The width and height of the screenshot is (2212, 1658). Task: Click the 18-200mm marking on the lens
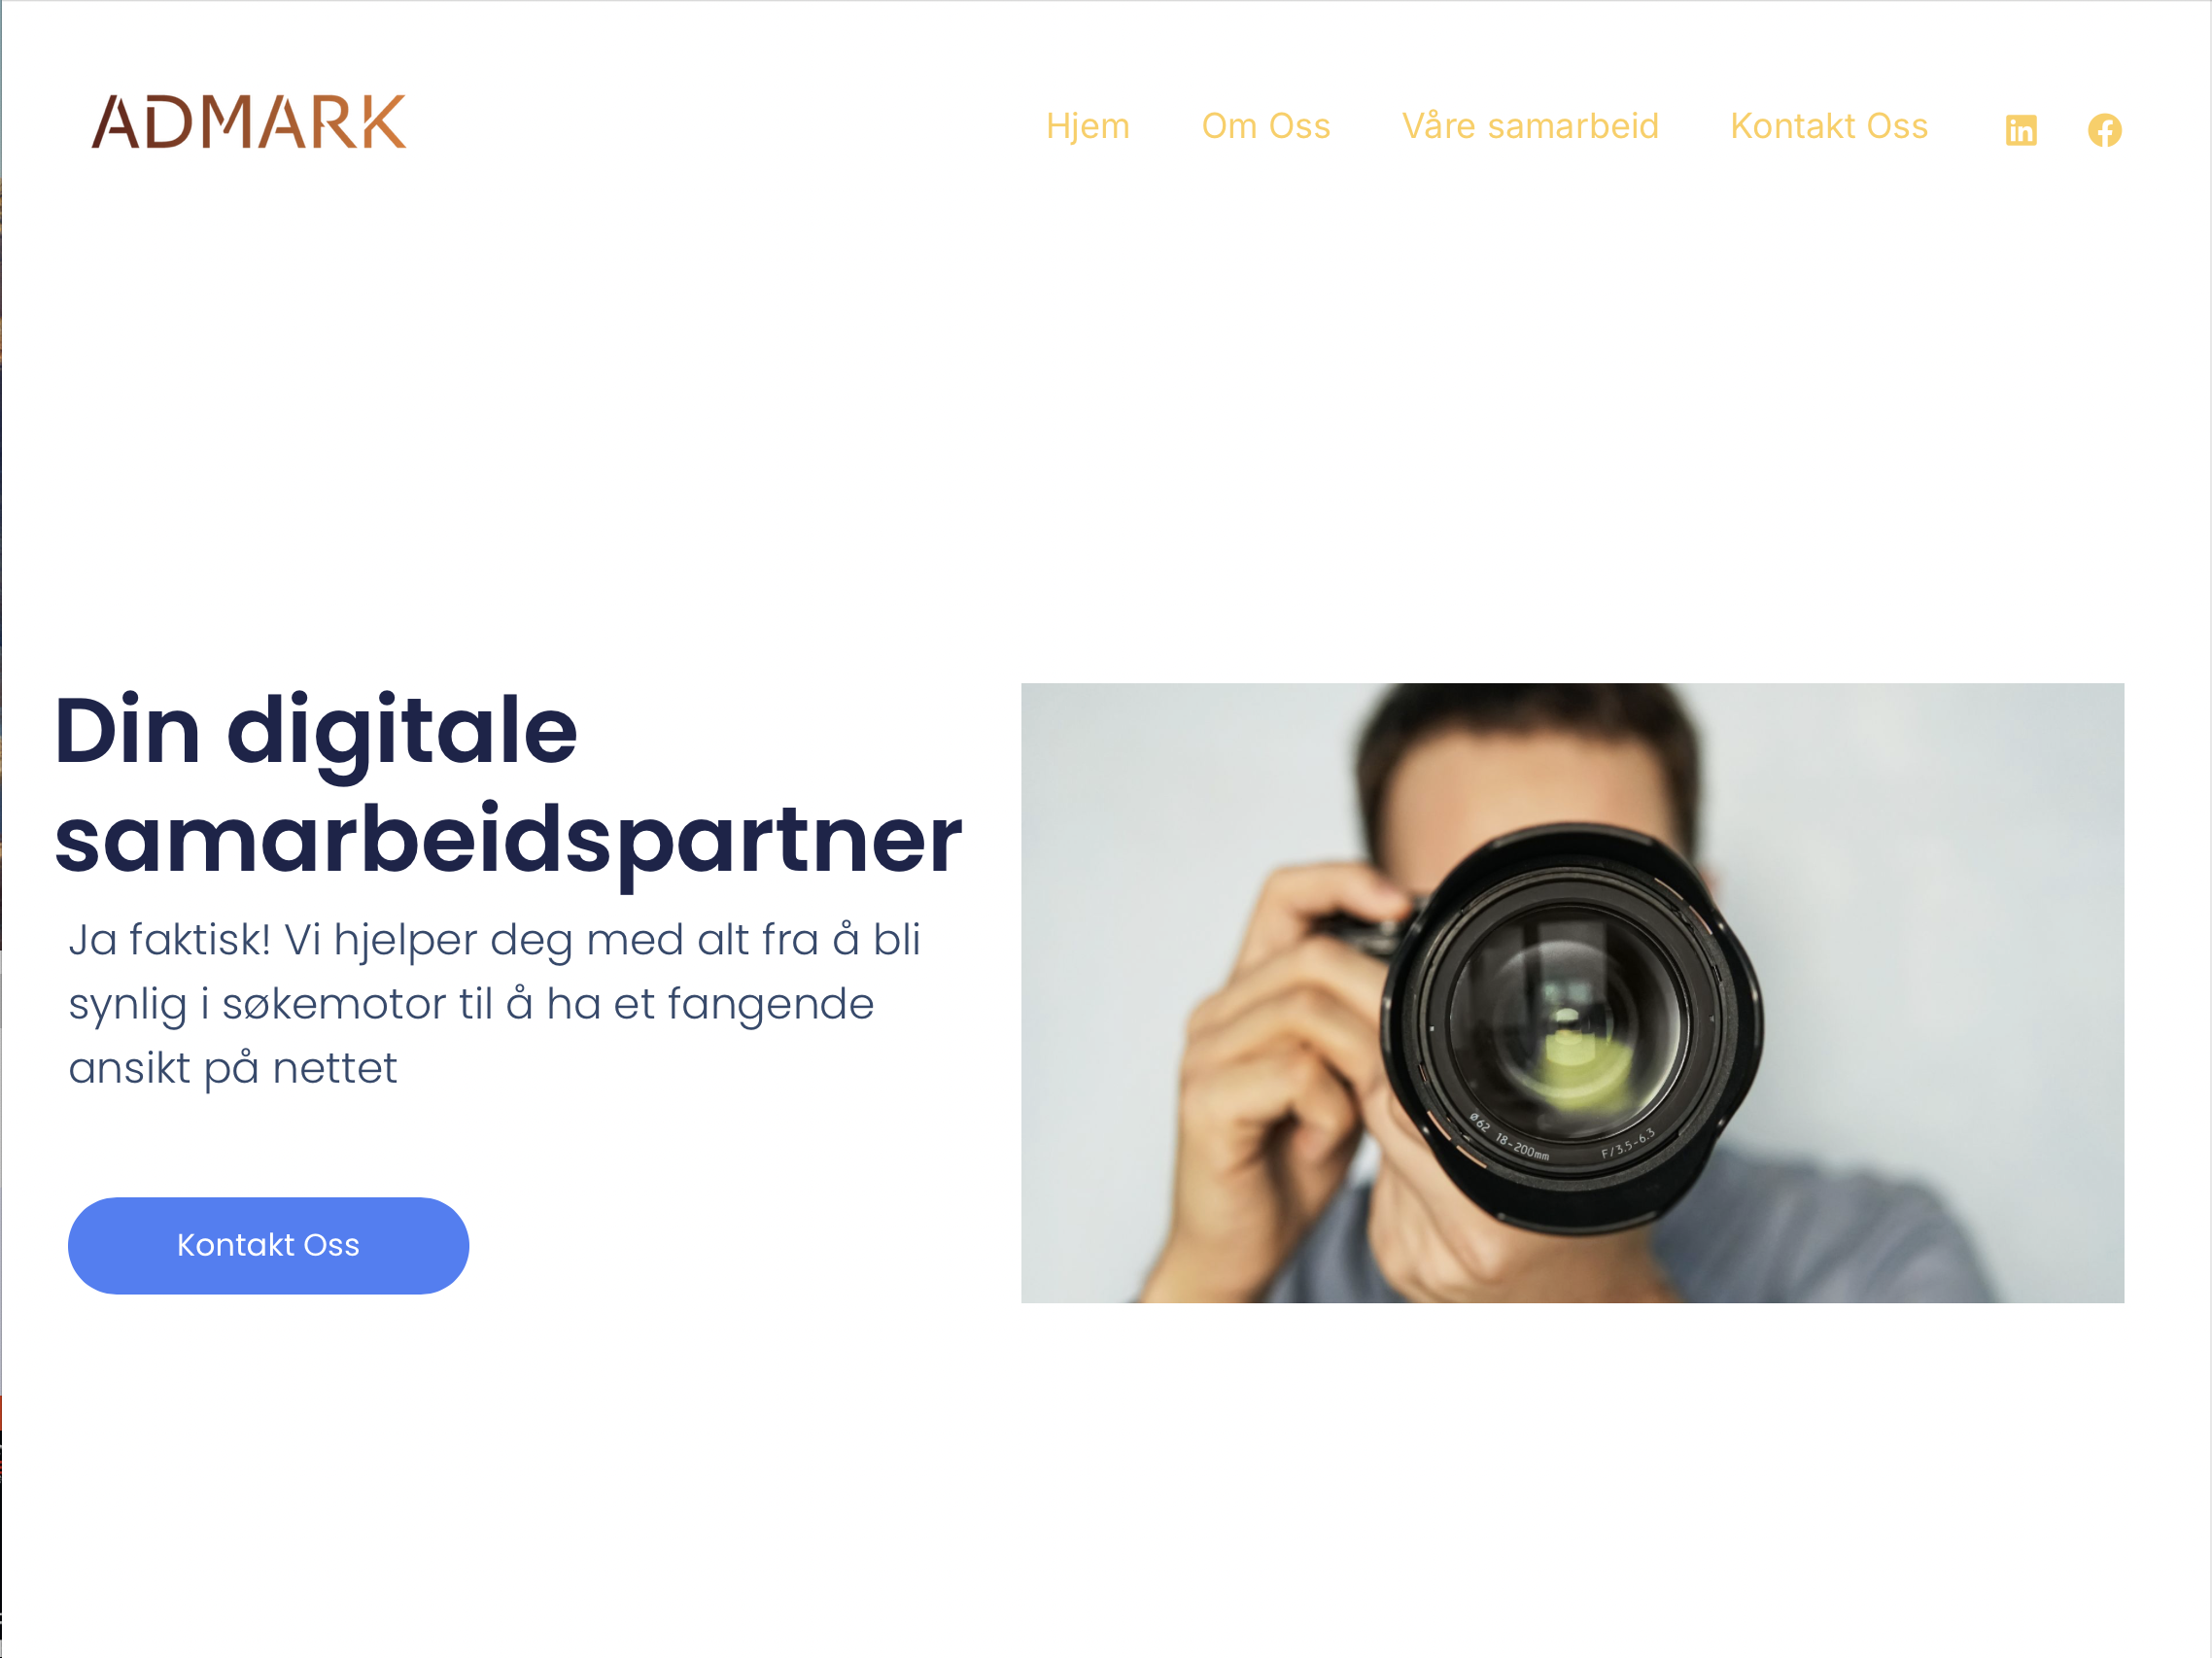point(1521,1147)
